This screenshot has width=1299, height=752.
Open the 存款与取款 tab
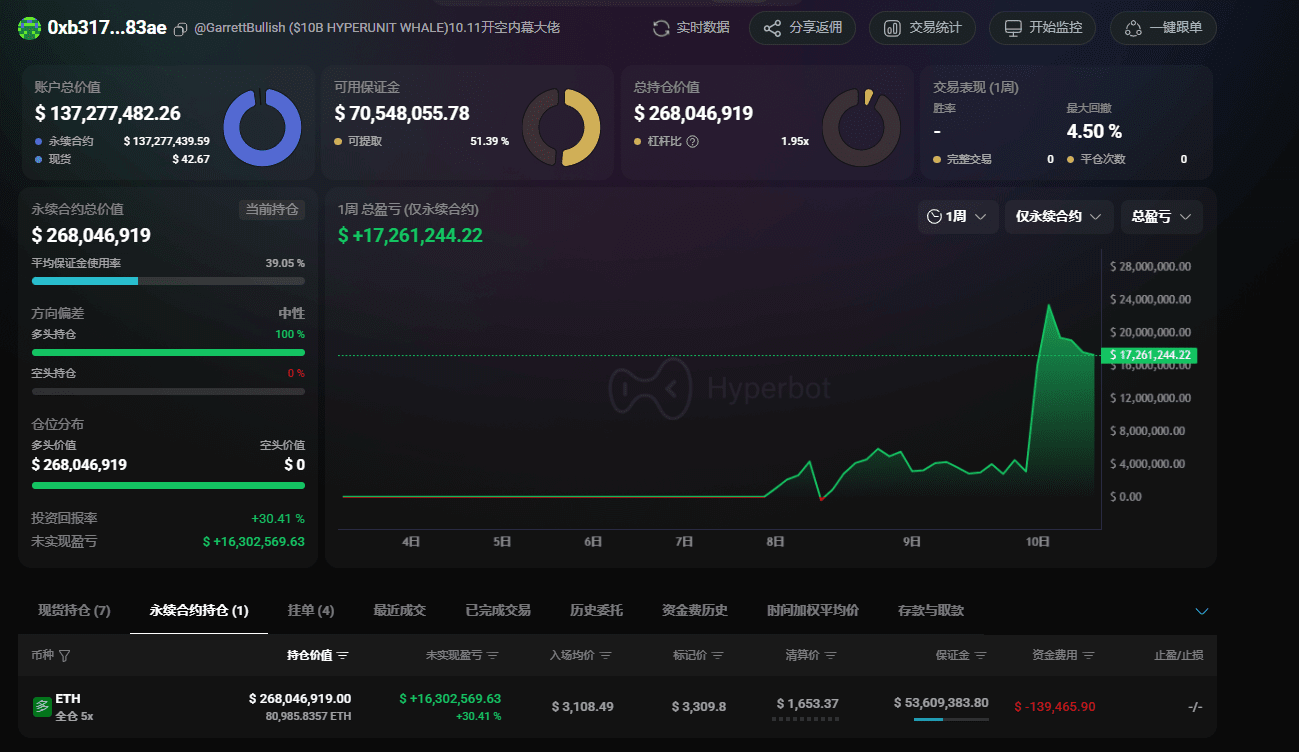click(931, 610)
